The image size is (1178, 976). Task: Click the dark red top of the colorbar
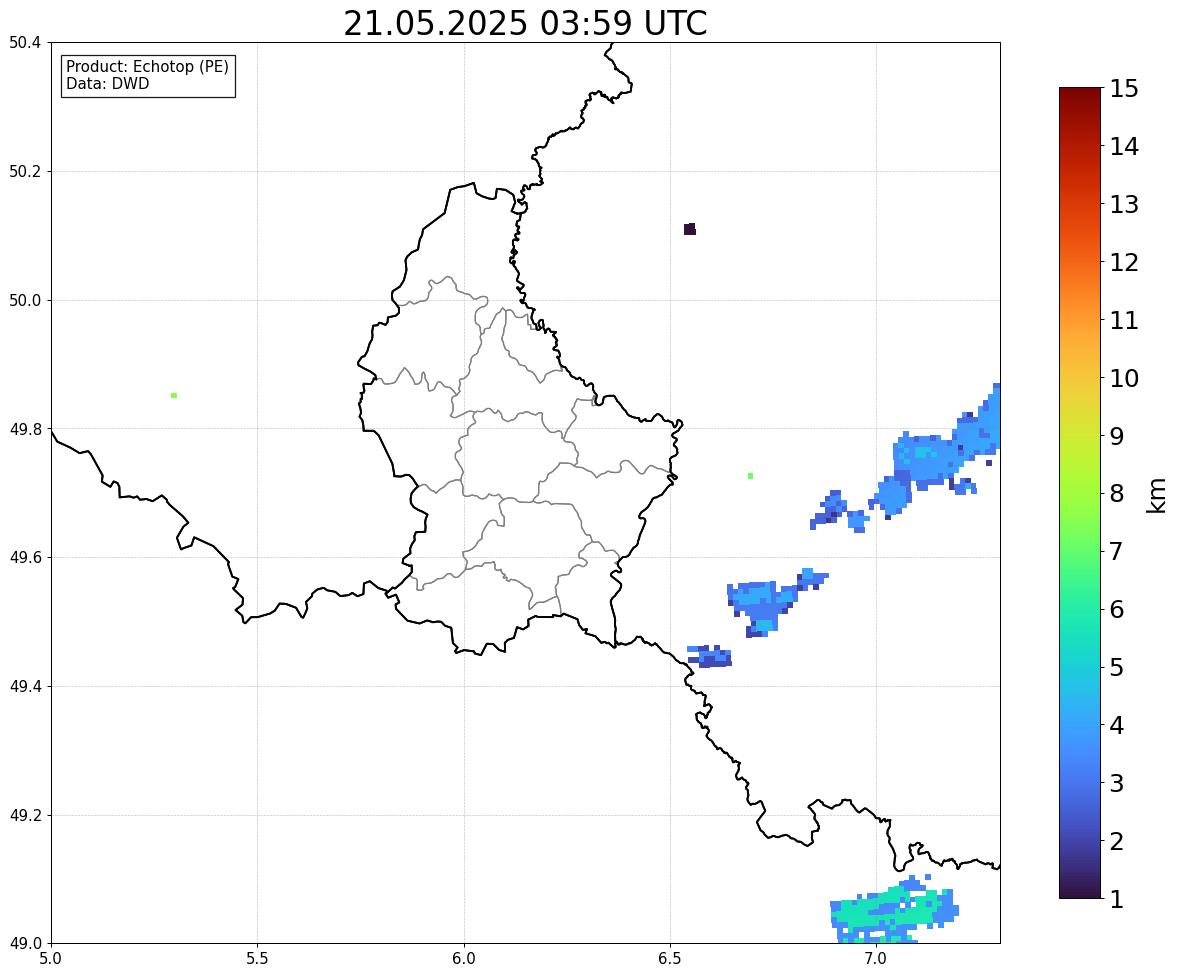[1080, 93]
